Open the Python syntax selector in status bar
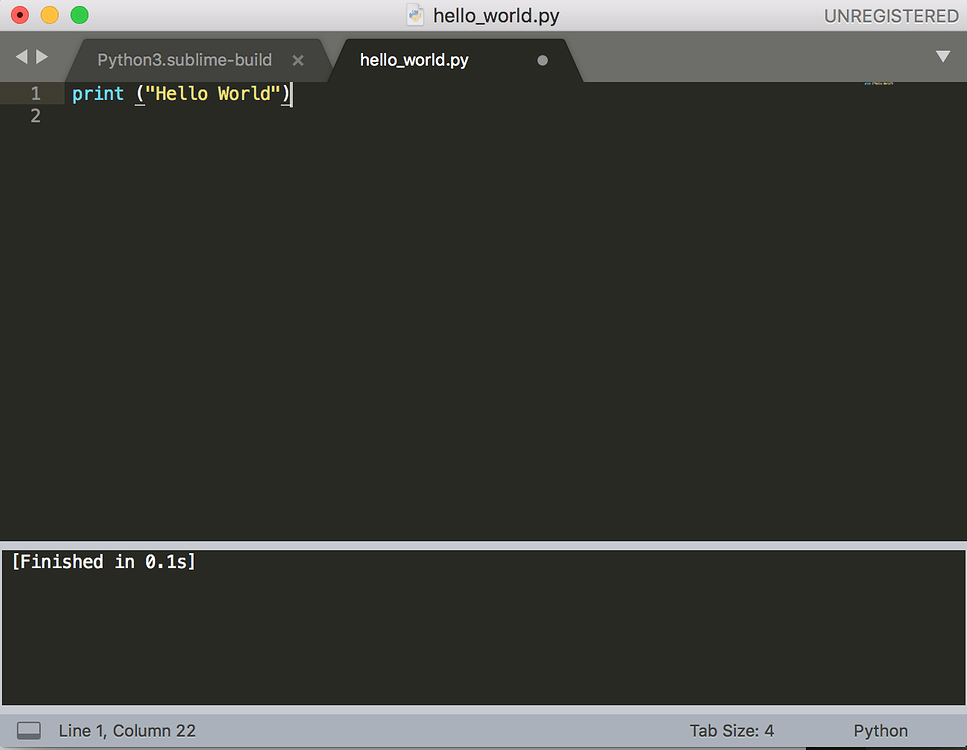This screenshot has width=967, height=750. [x=879, y=730]
